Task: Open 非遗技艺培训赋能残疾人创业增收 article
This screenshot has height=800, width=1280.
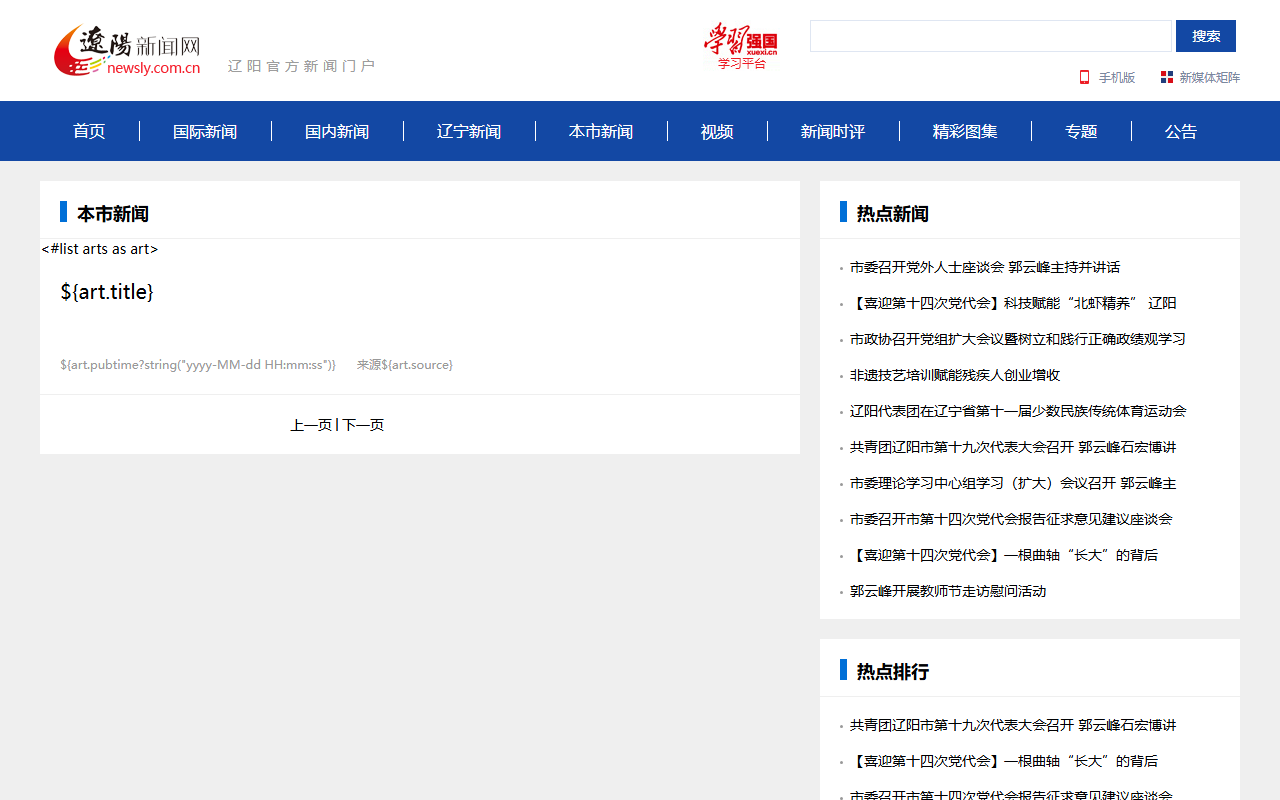Action: click(x=955, y=375)
